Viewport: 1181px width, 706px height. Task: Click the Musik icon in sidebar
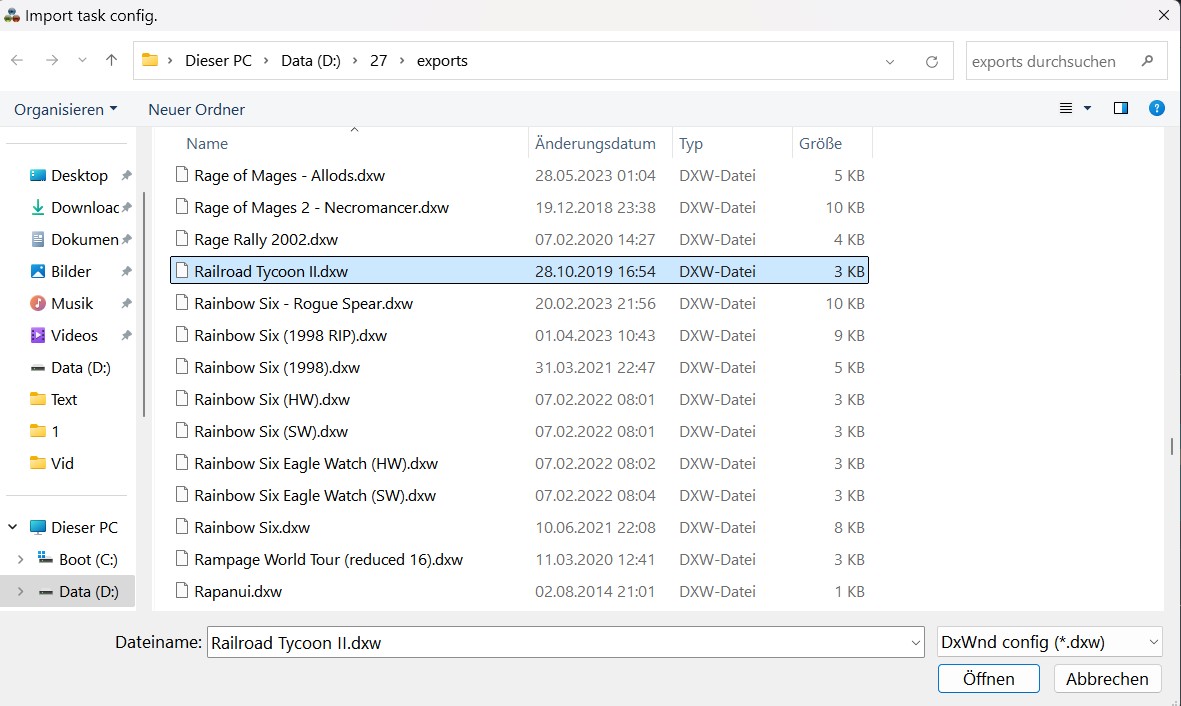pyautogui.click(x=37, y=304)
